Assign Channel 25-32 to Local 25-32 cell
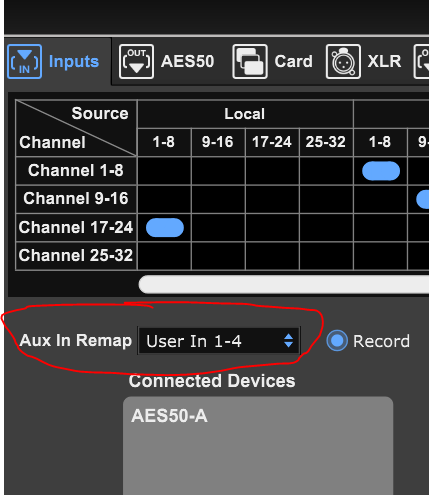Screen dimensions: 429x495 click(326, 256)
